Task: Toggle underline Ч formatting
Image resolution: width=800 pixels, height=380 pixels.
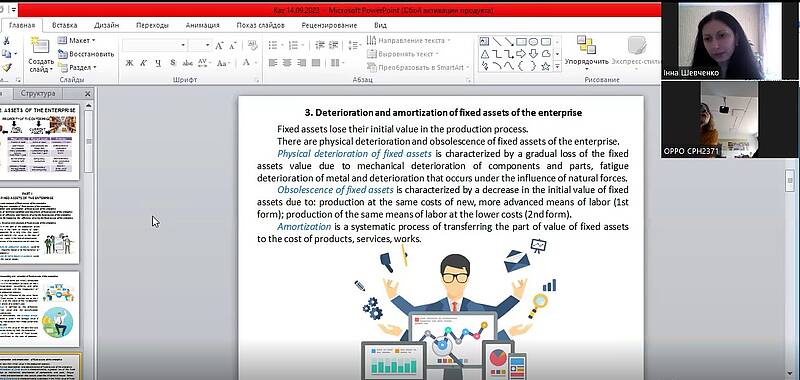Action: 158,63
